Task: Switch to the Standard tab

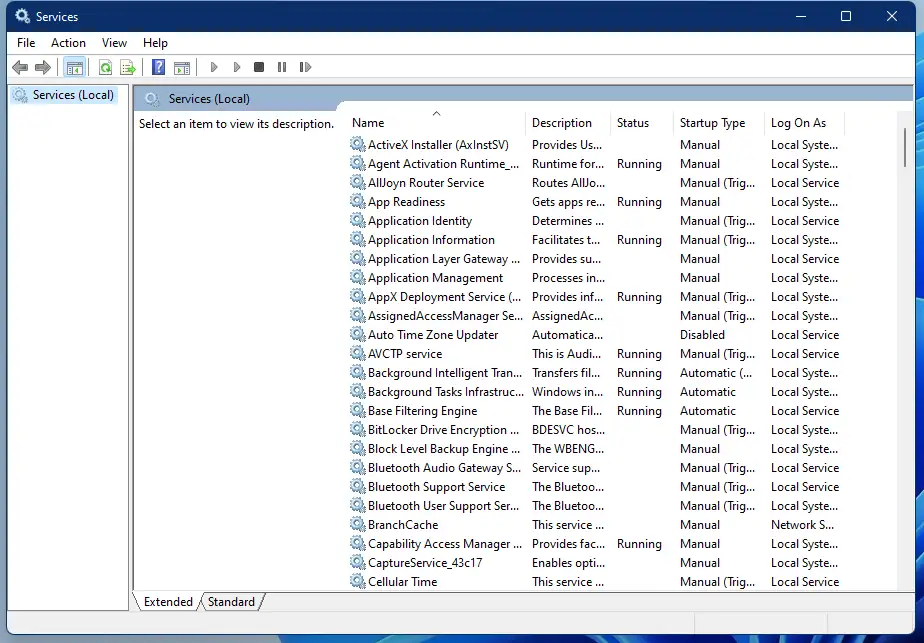Action: (x=231, y=602)
